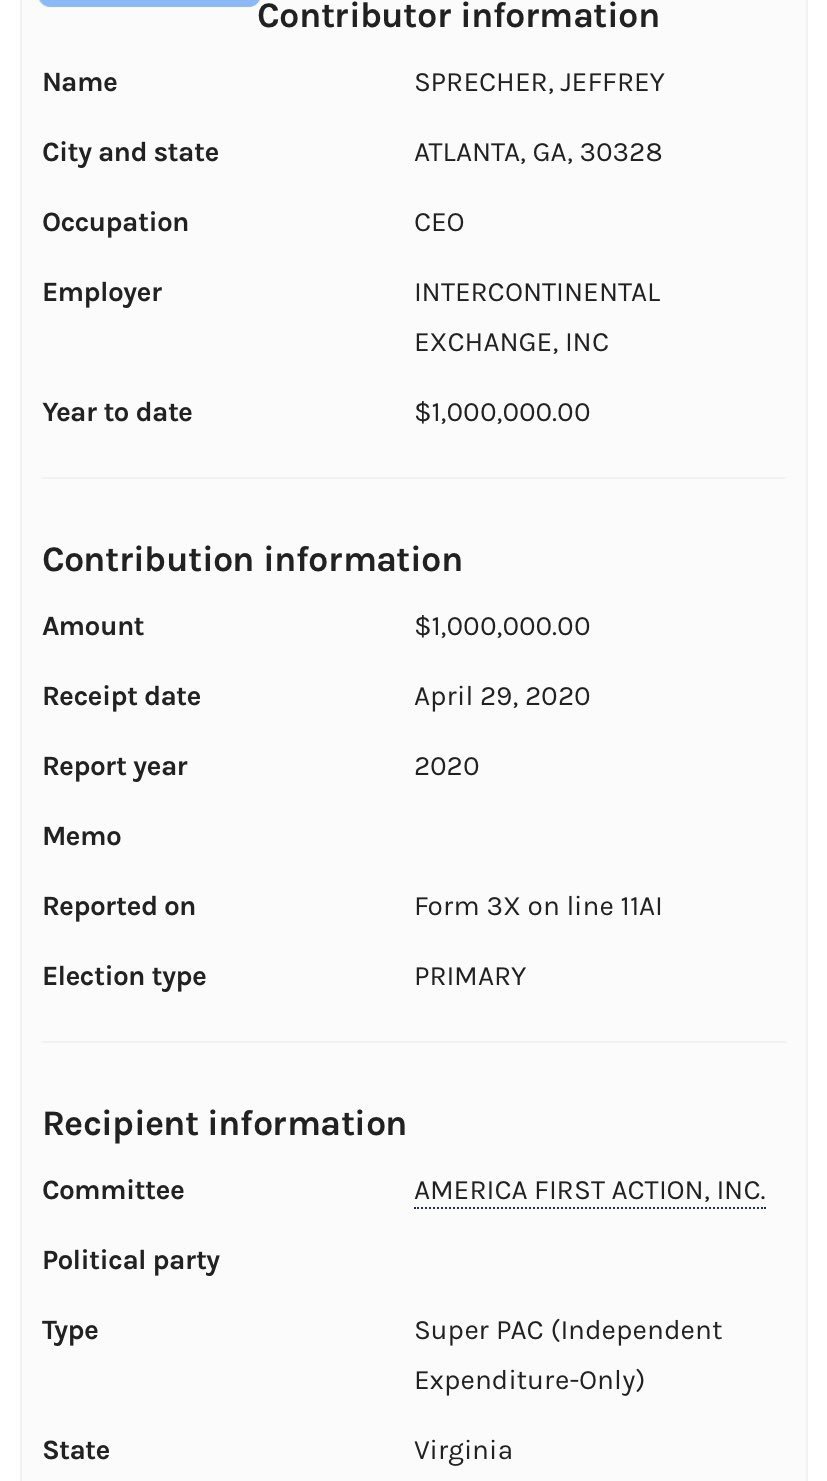The width and height of the screenshot is (827, 1481).
Task: Click the Contribution information heading
Action: pos(252,560)
